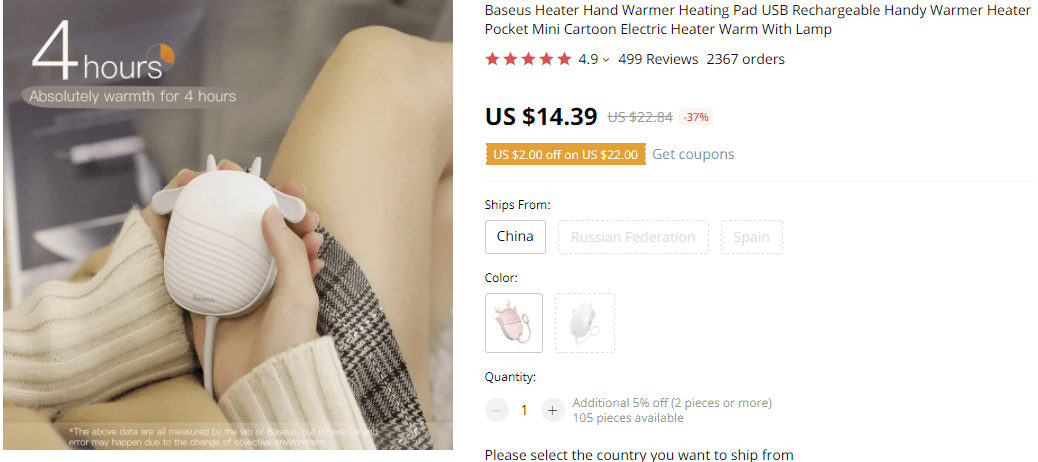Select the pink hand warmer color
Viewport: 1038px width, 462px height.
(x=514, y=323)
